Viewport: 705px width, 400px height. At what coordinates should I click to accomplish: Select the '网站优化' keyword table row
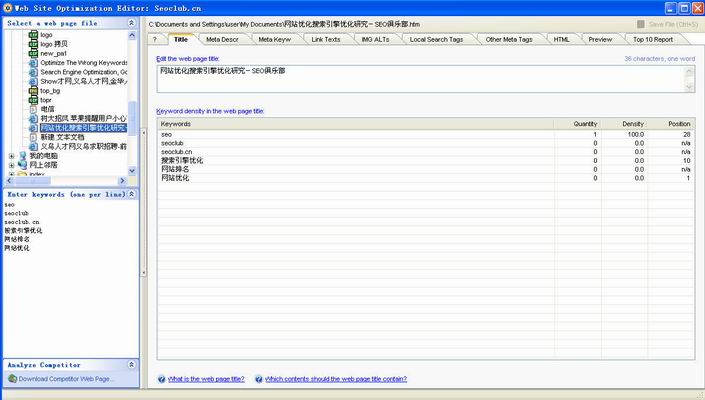pyautogui.click(x=426, y=178)
